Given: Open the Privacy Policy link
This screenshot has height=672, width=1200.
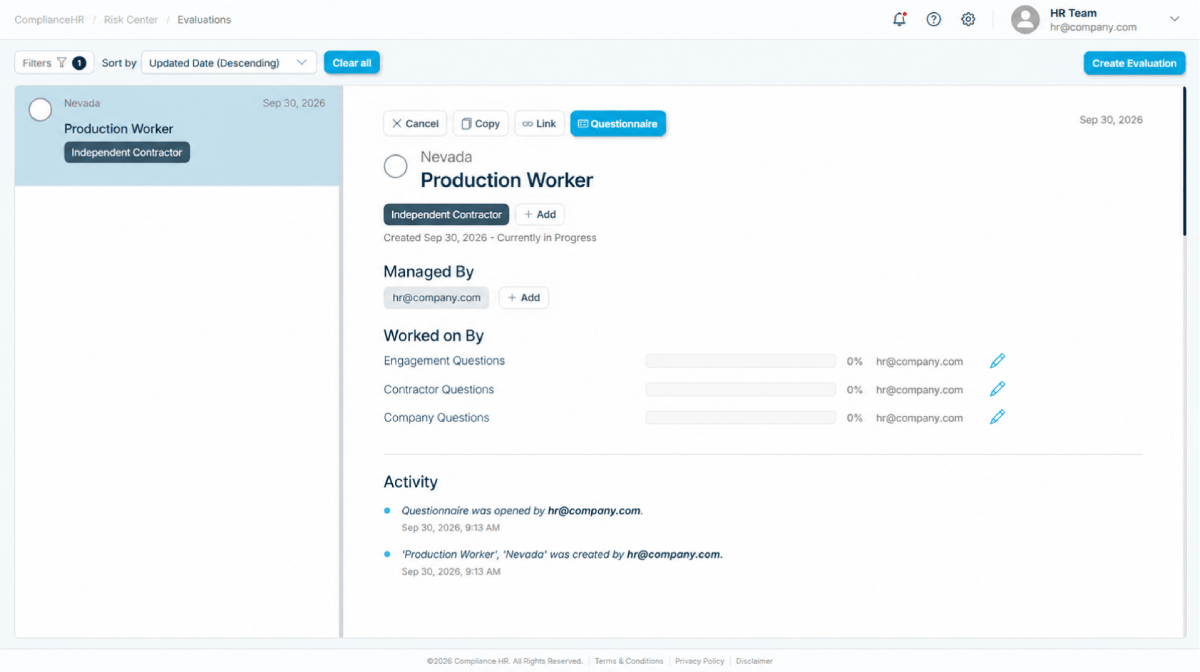Looking at the screenshot, I should click(x=700, y=661).
